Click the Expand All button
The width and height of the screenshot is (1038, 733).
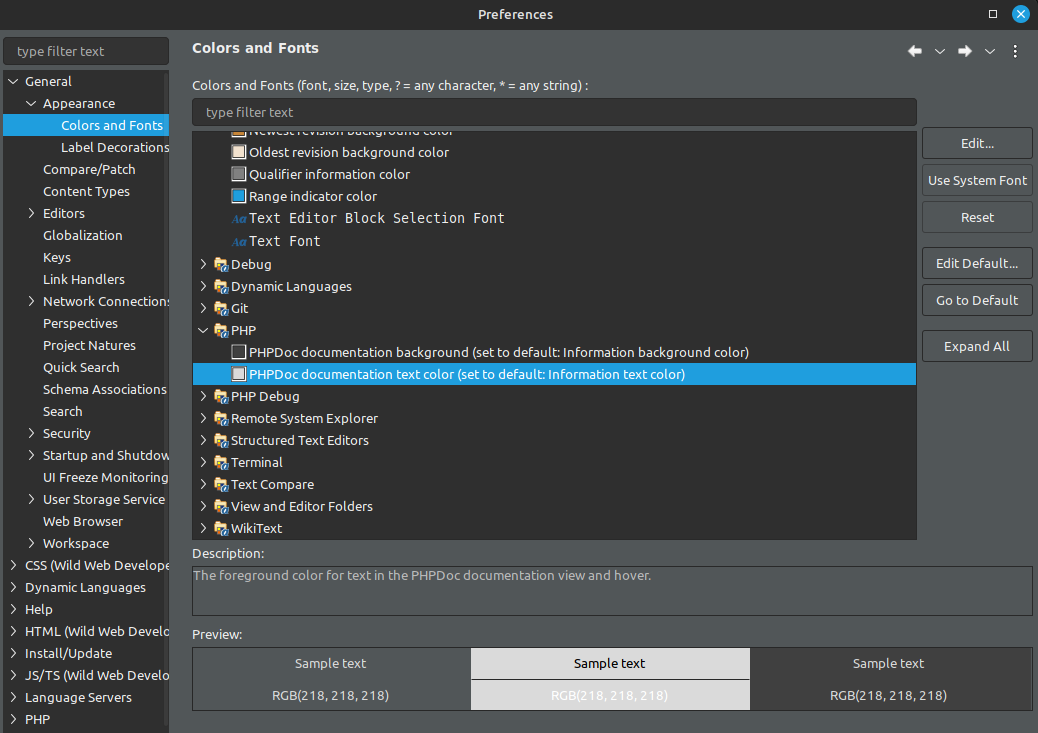tap(977, 346)
